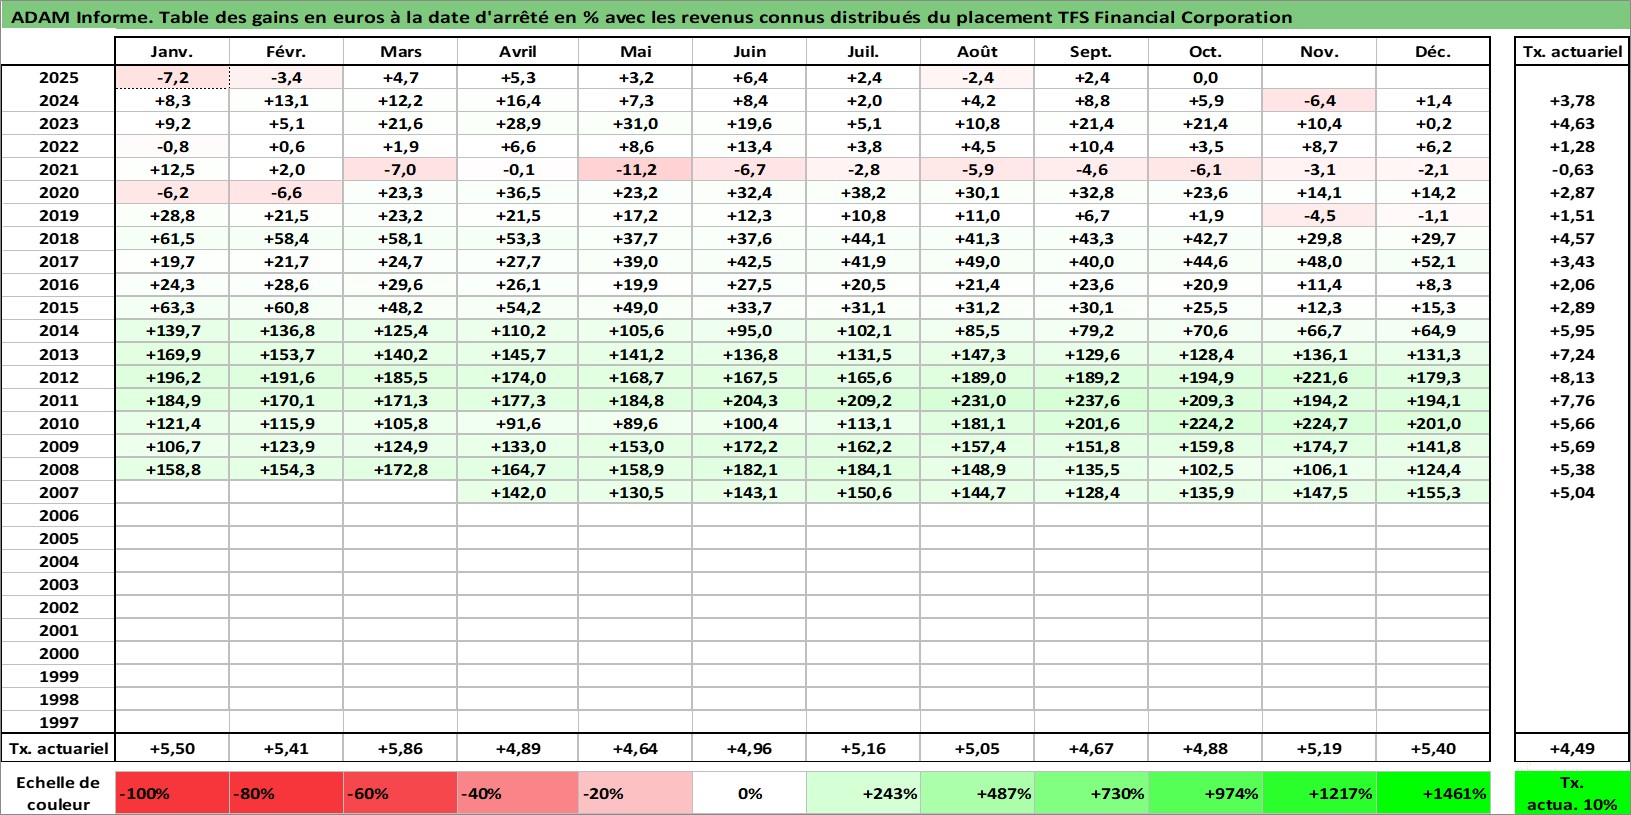Click the 2007 row label

[58, 492]
